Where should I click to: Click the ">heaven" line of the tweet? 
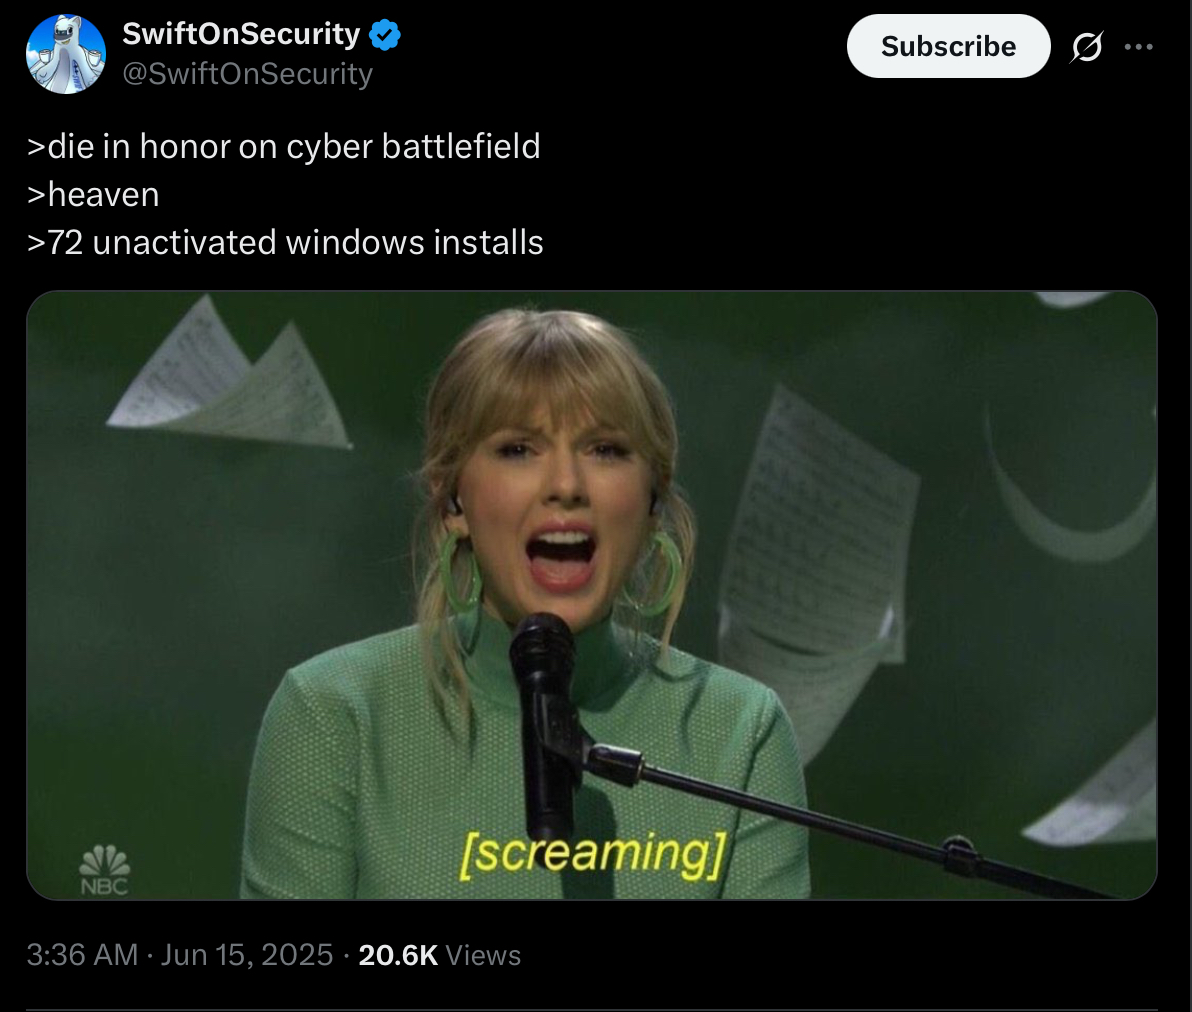coord(93,195)
